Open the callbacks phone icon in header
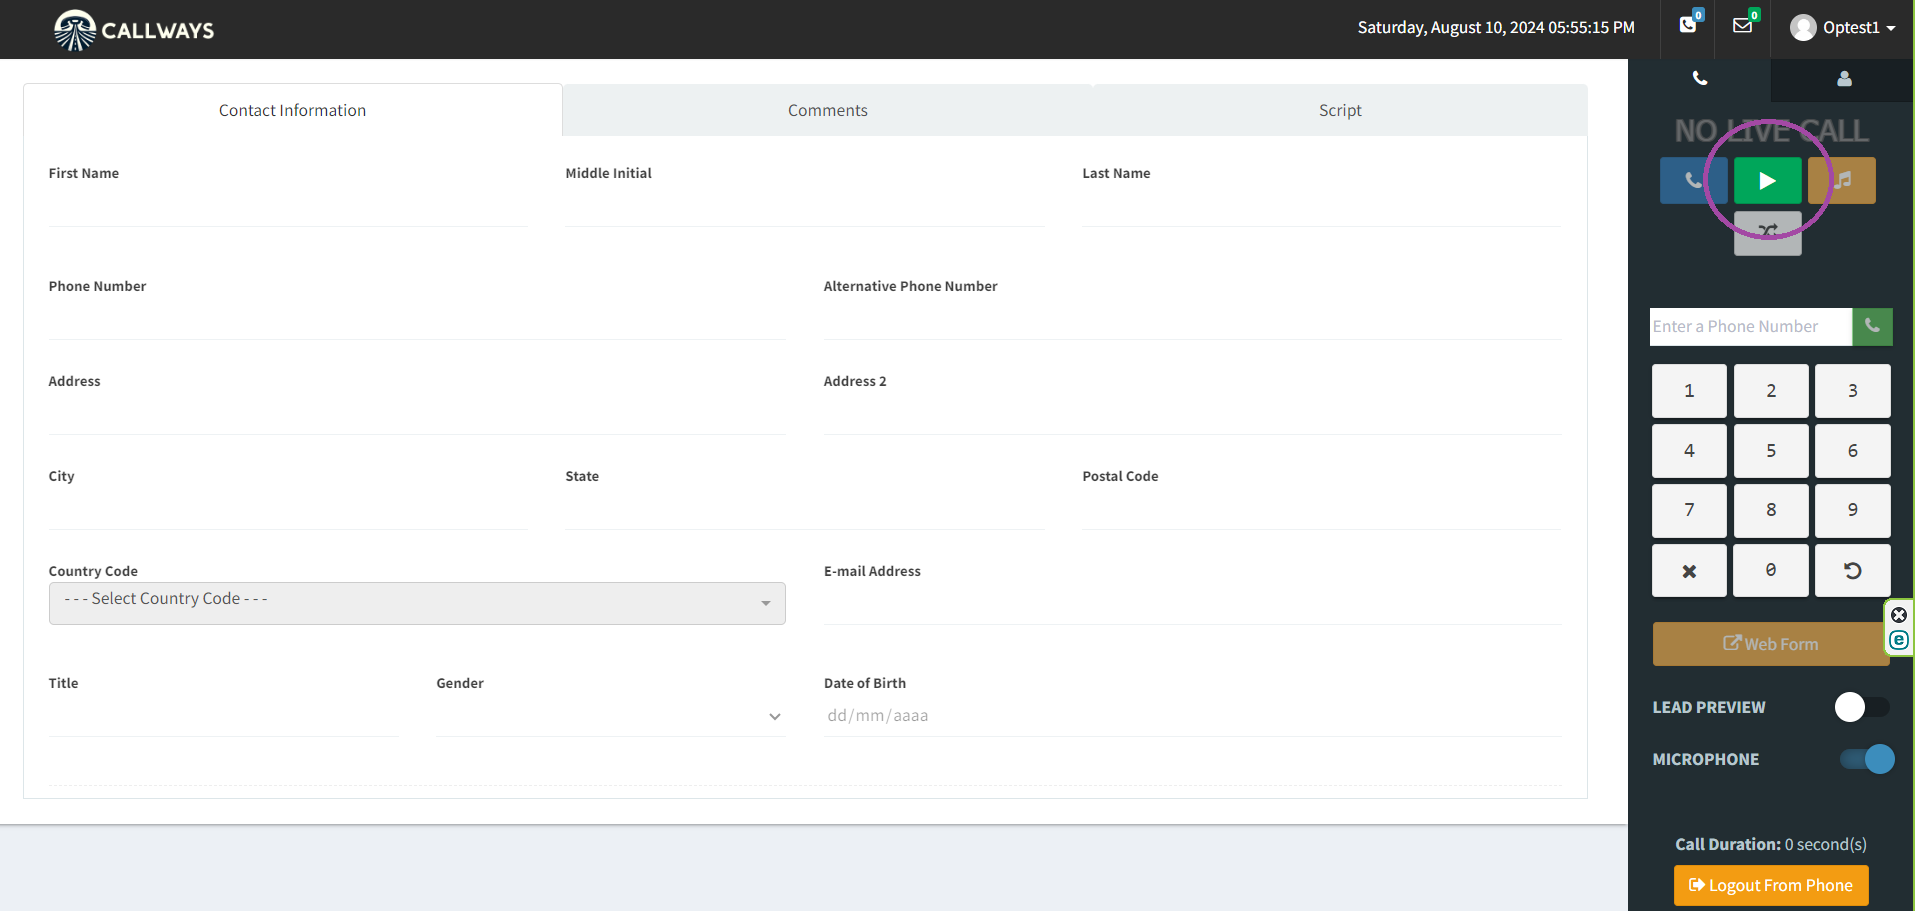 (x=1689, y=25)
